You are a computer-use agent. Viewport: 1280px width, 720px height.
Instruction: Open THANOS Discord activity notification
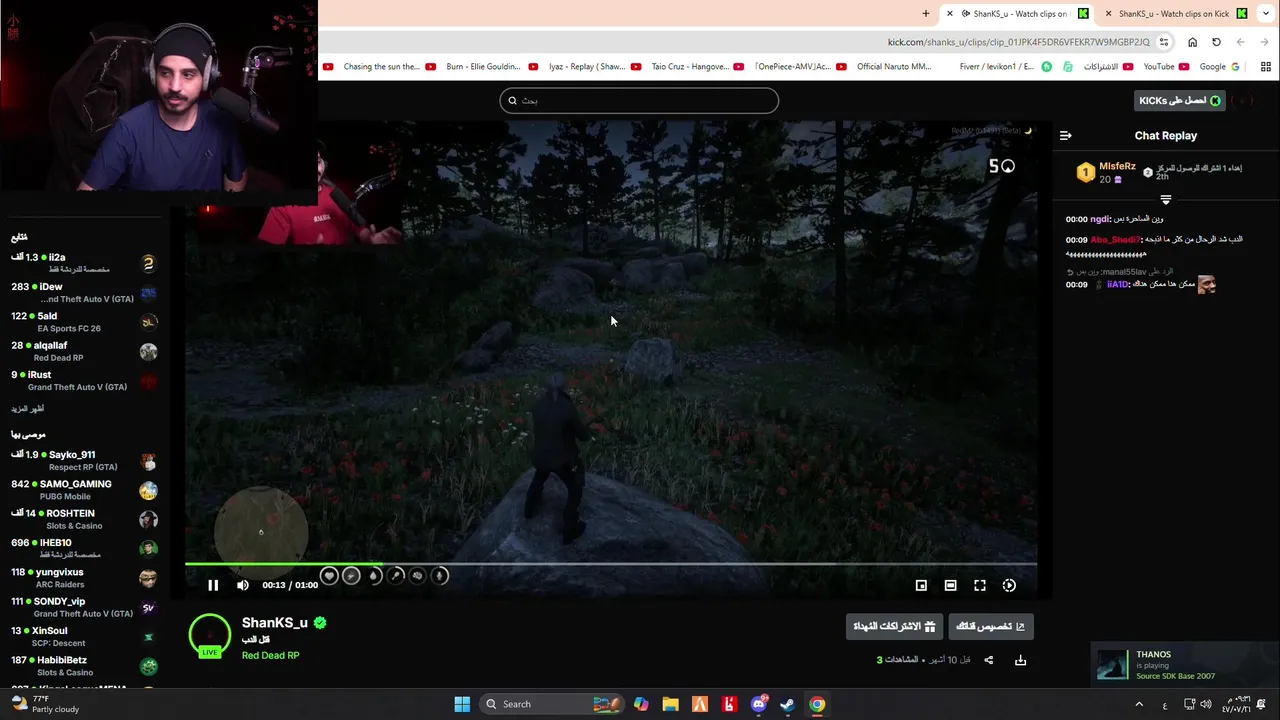click(x=1184, y=665)
